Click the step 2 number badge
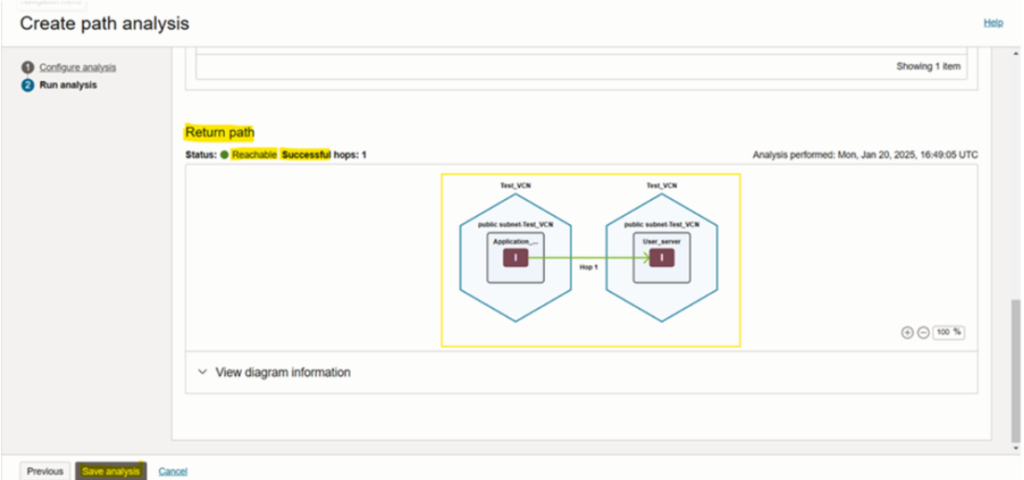The height and width of the screenshot is (480, 1024). 28,85
